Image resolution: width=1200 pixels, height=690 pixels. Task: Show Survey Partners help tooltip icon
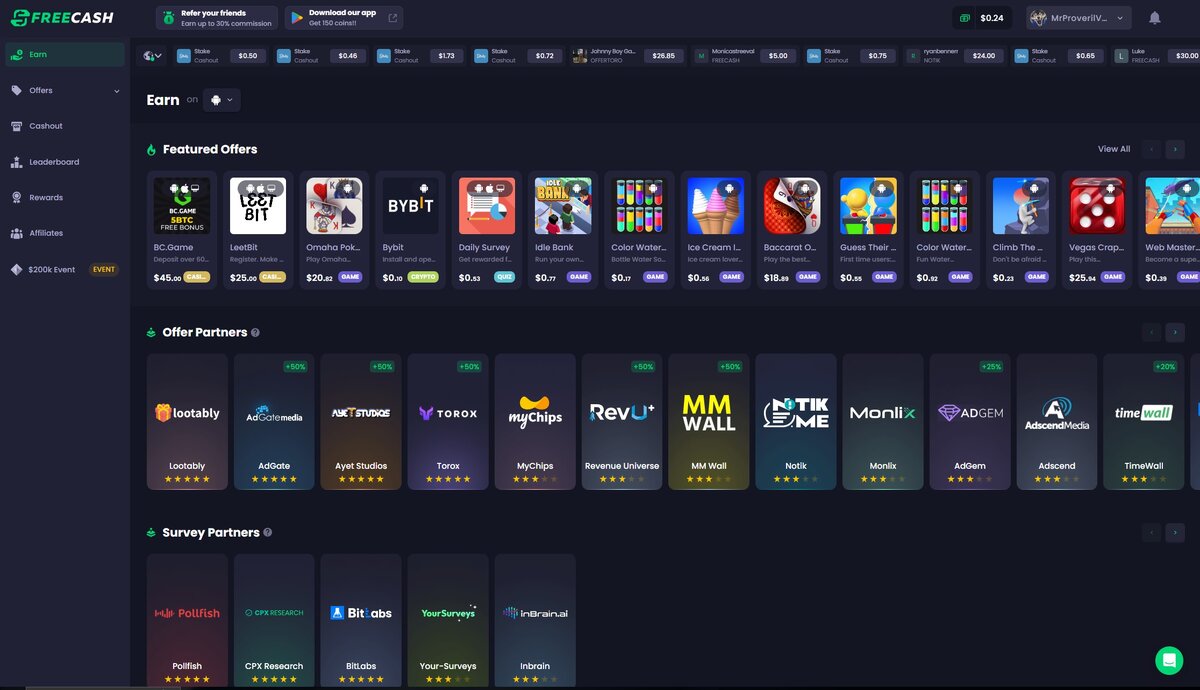pos(267,533)
